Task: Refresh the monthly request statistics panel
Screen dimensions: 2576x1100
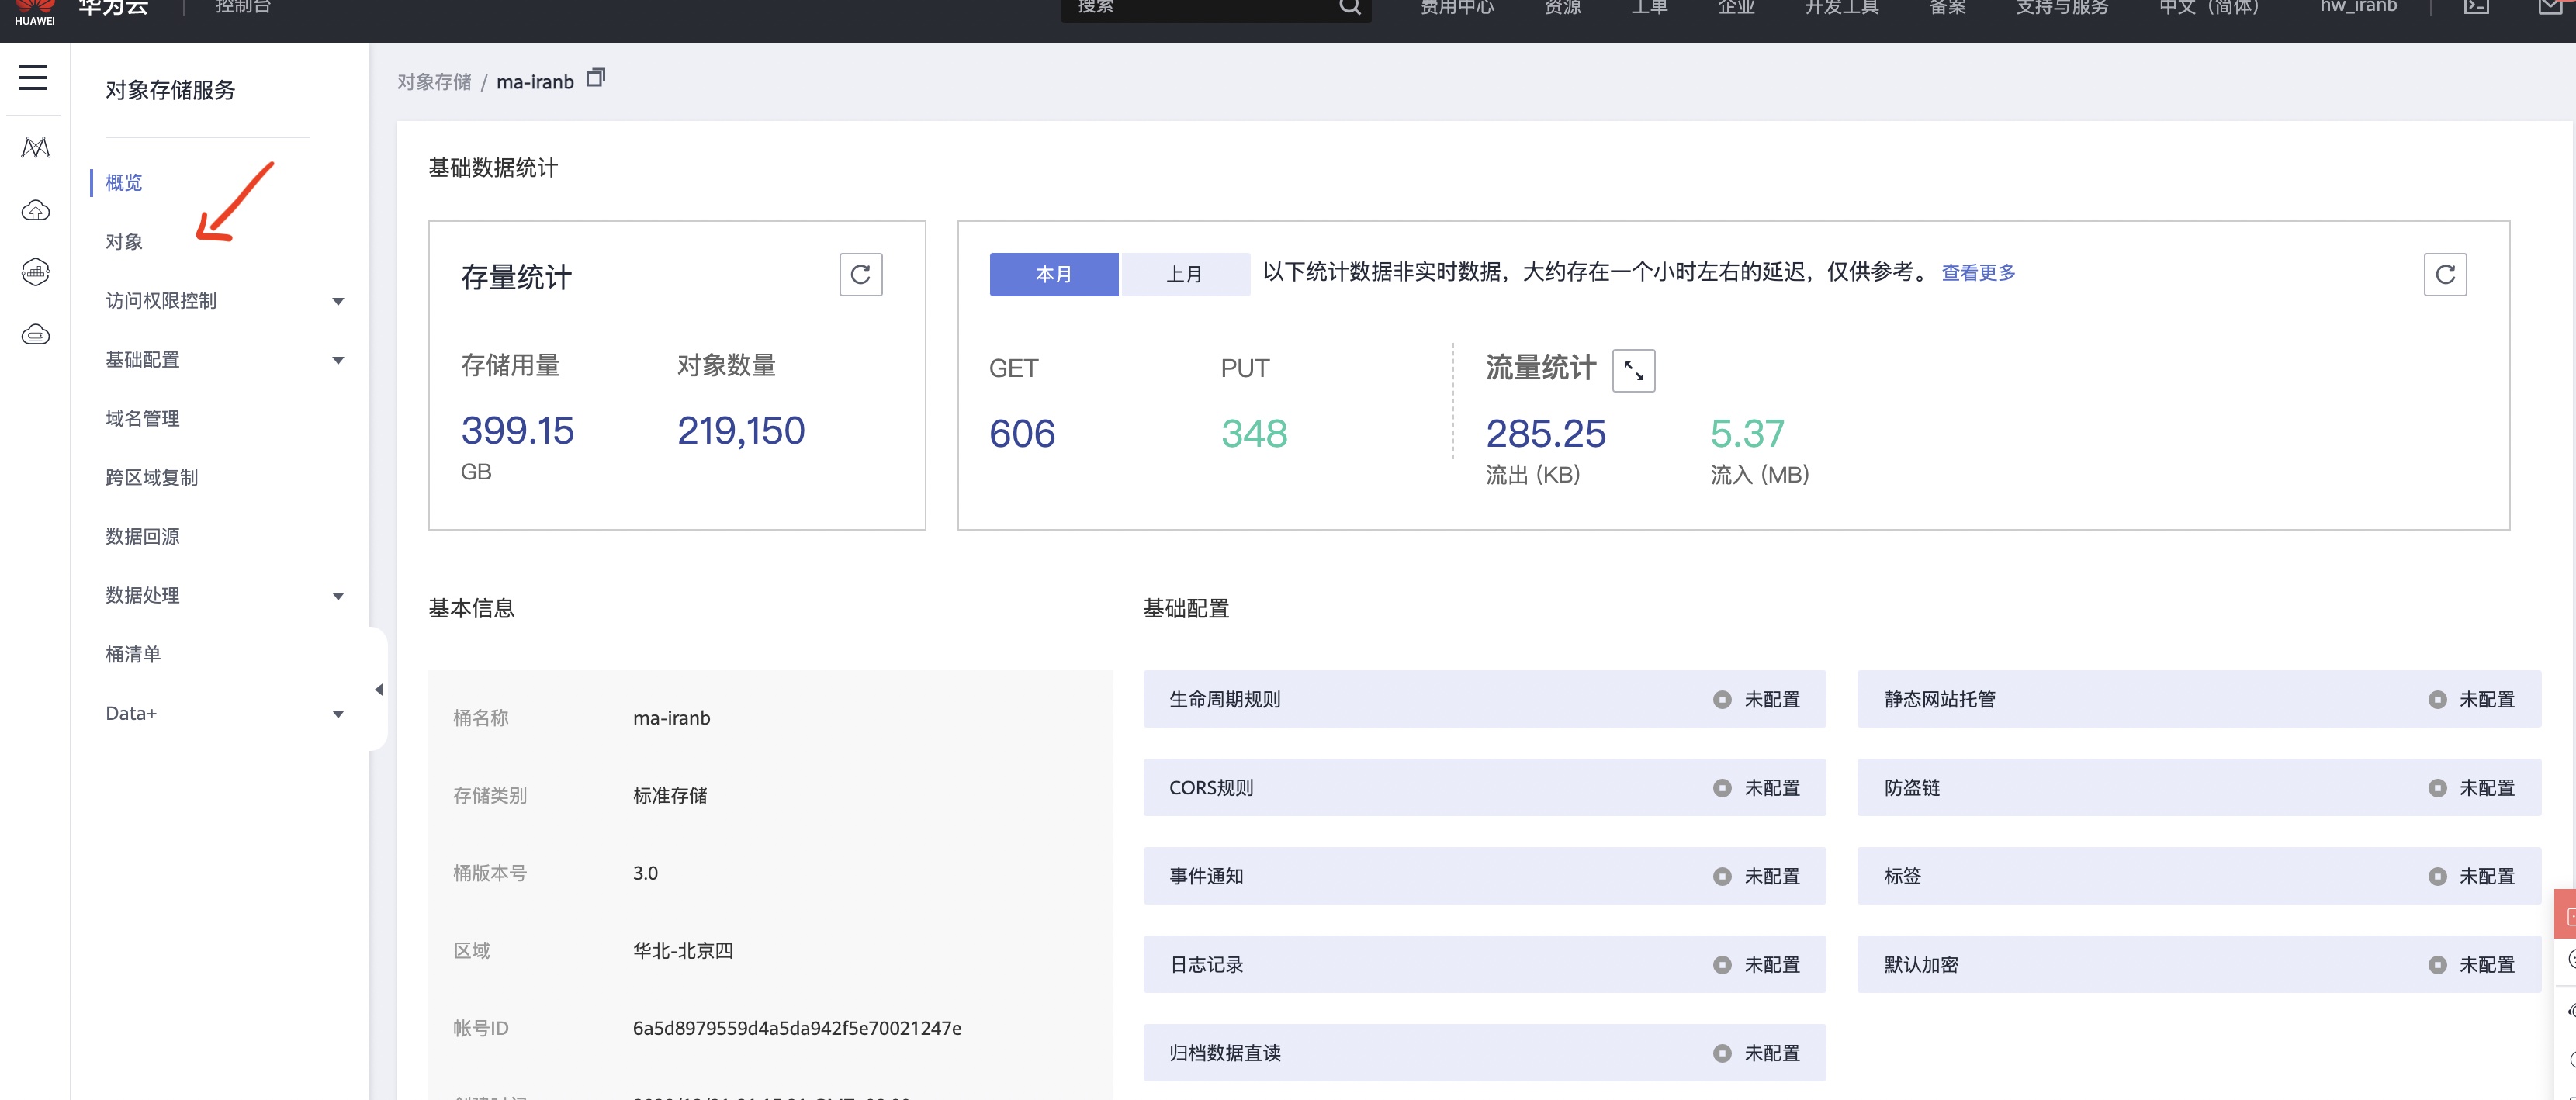Action: pyautogui.click(x=2445, y=274)
